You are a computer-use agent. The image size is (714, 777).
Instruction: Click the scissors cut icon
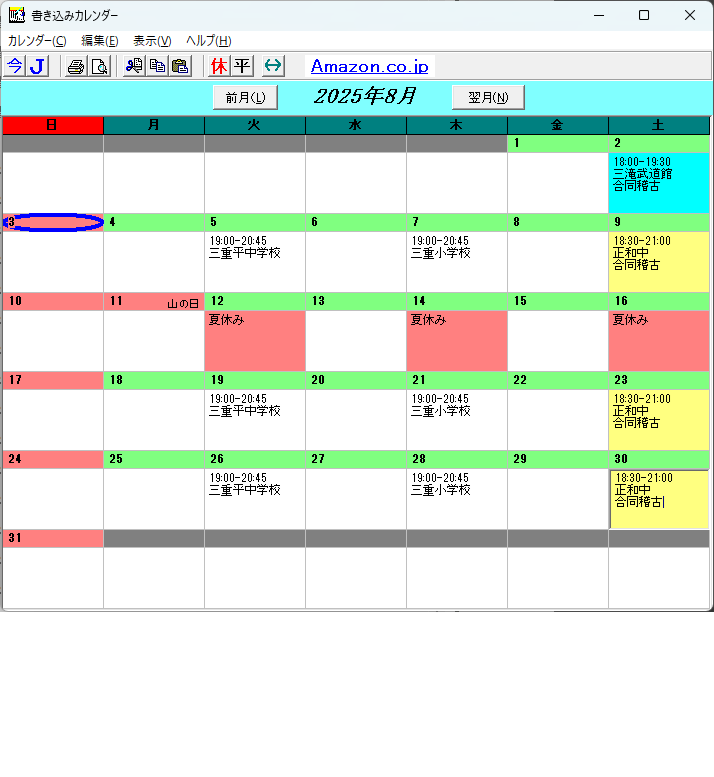coord(134,66)
